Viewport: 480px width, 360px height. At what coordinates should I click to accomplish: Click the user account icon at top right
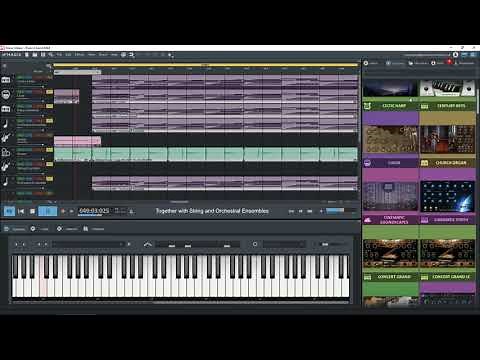tap(455, 54)
